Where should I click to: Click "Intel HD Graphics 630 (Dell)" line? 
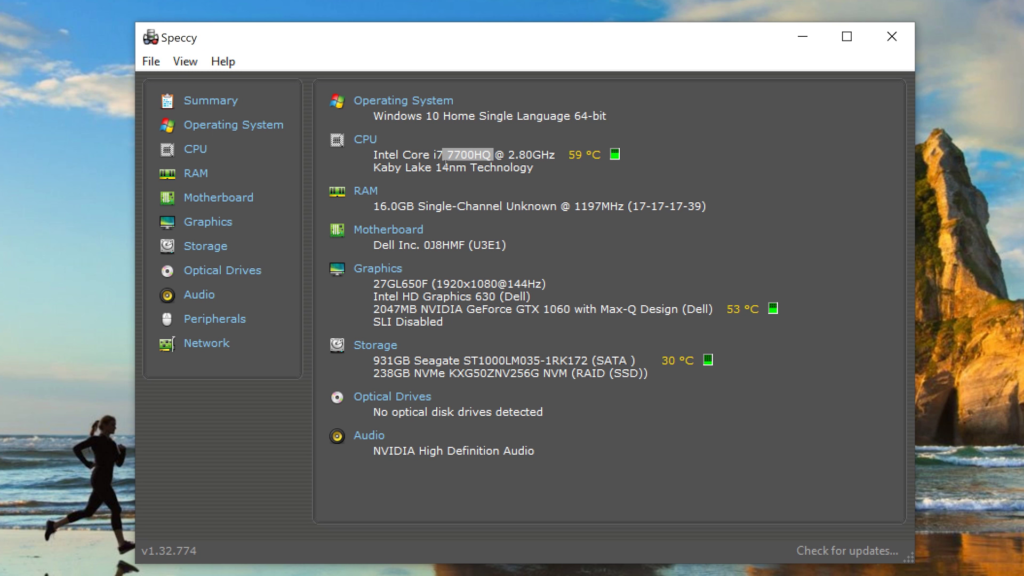451,296
